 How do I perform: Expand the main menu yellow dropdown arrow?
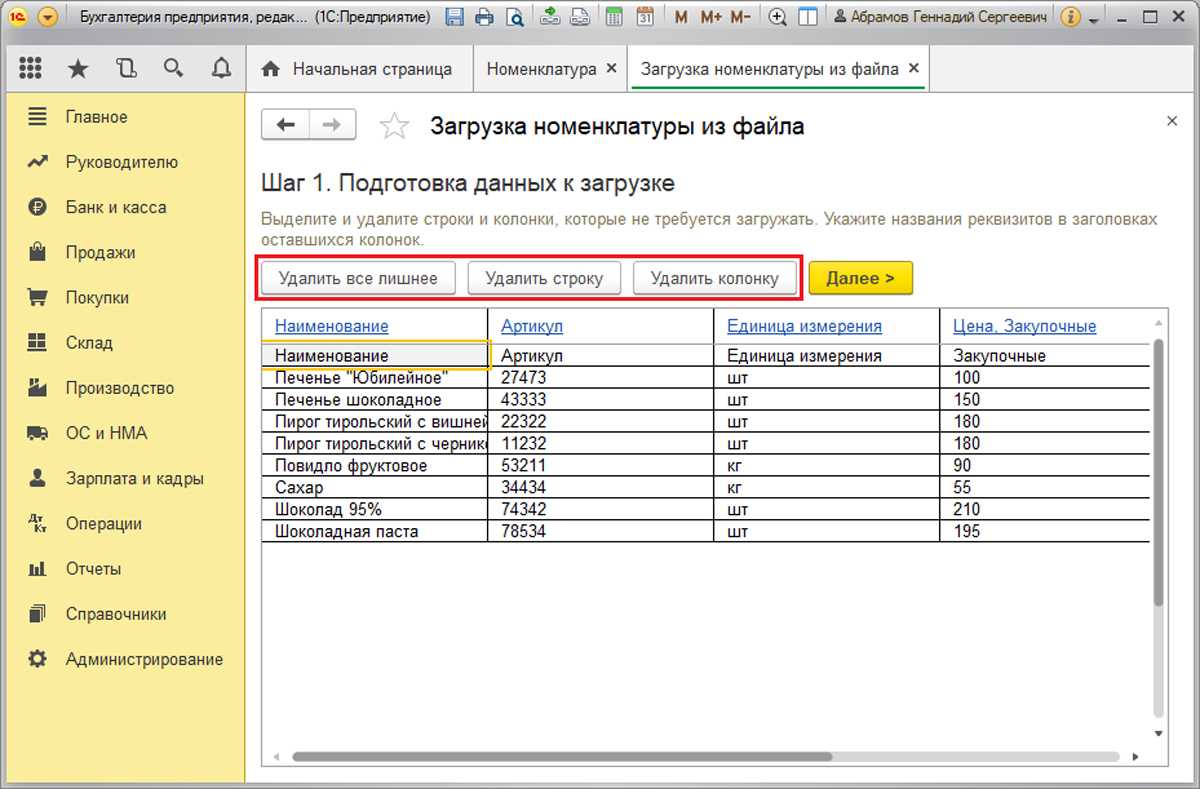click(x=47, y=17)
